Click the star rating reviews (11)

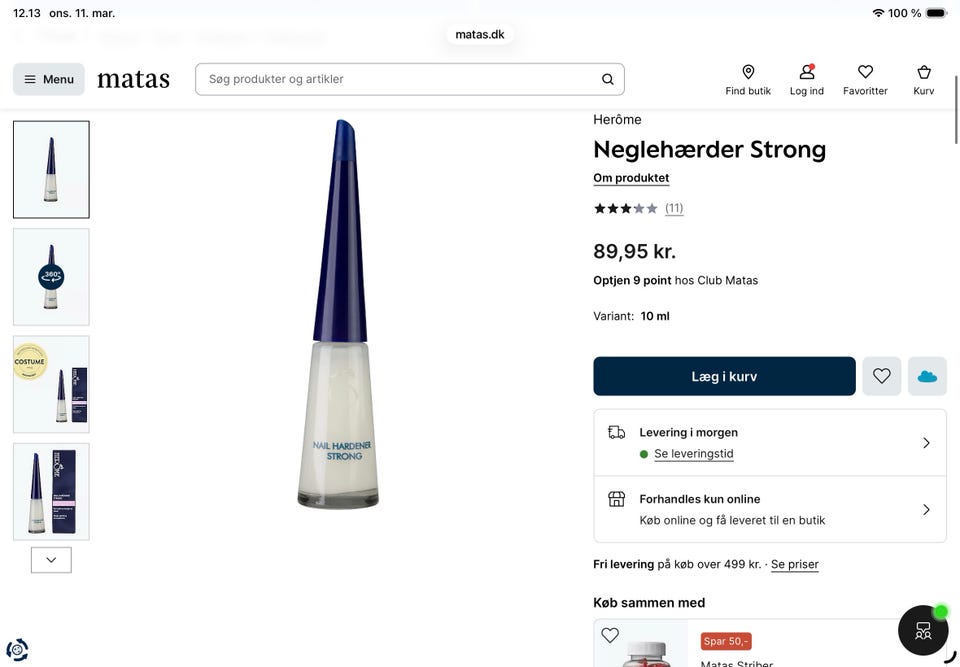(638, 208)
